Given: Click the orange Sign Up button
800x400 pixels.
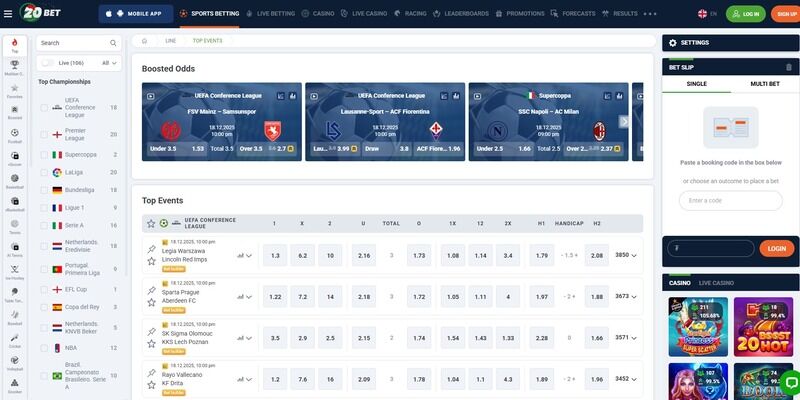Looking at the screenshot, I should click(786, 14).
